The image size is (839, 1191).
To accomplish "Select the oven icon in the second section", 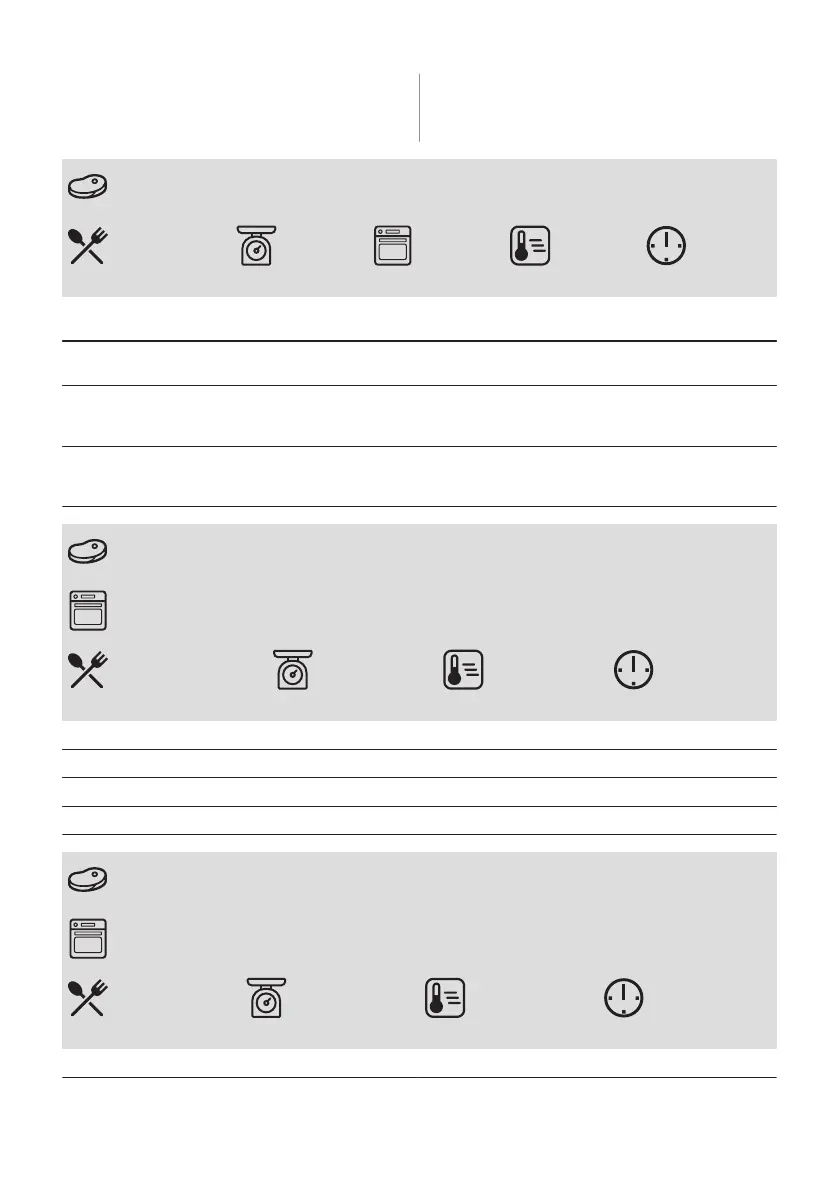I will point(88,611).
